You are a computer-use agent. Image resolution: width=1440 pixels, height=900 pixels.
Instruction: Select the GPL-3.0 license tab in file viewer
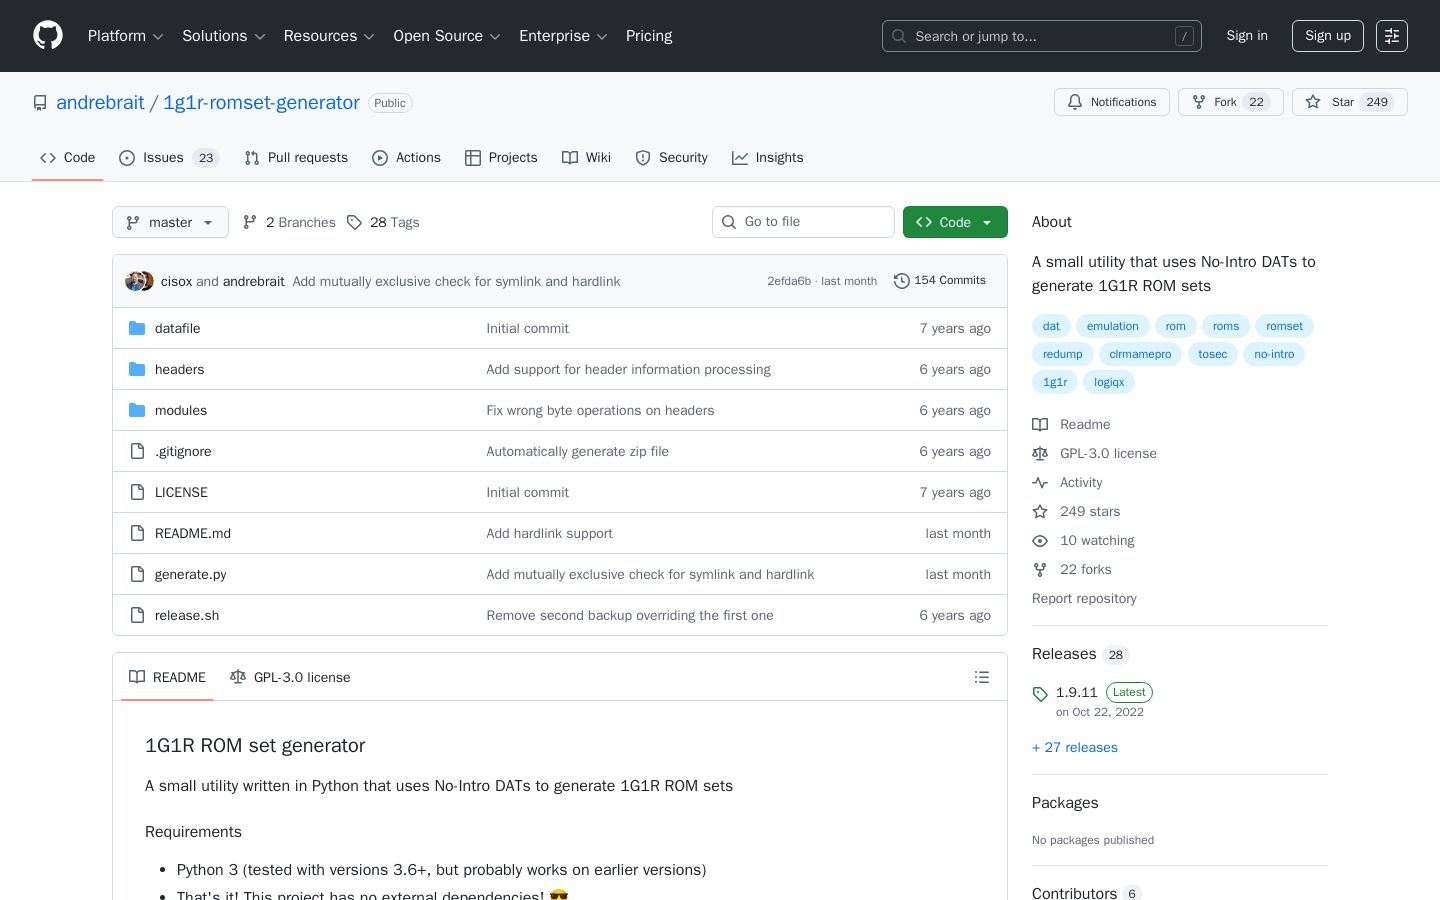pos(290,677)
